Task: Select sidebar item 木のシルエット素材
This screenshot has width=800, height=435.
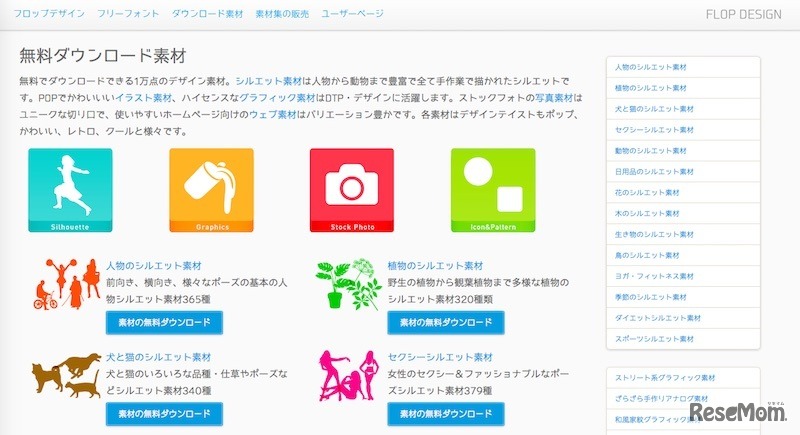Action: click(x=683, y=214)
